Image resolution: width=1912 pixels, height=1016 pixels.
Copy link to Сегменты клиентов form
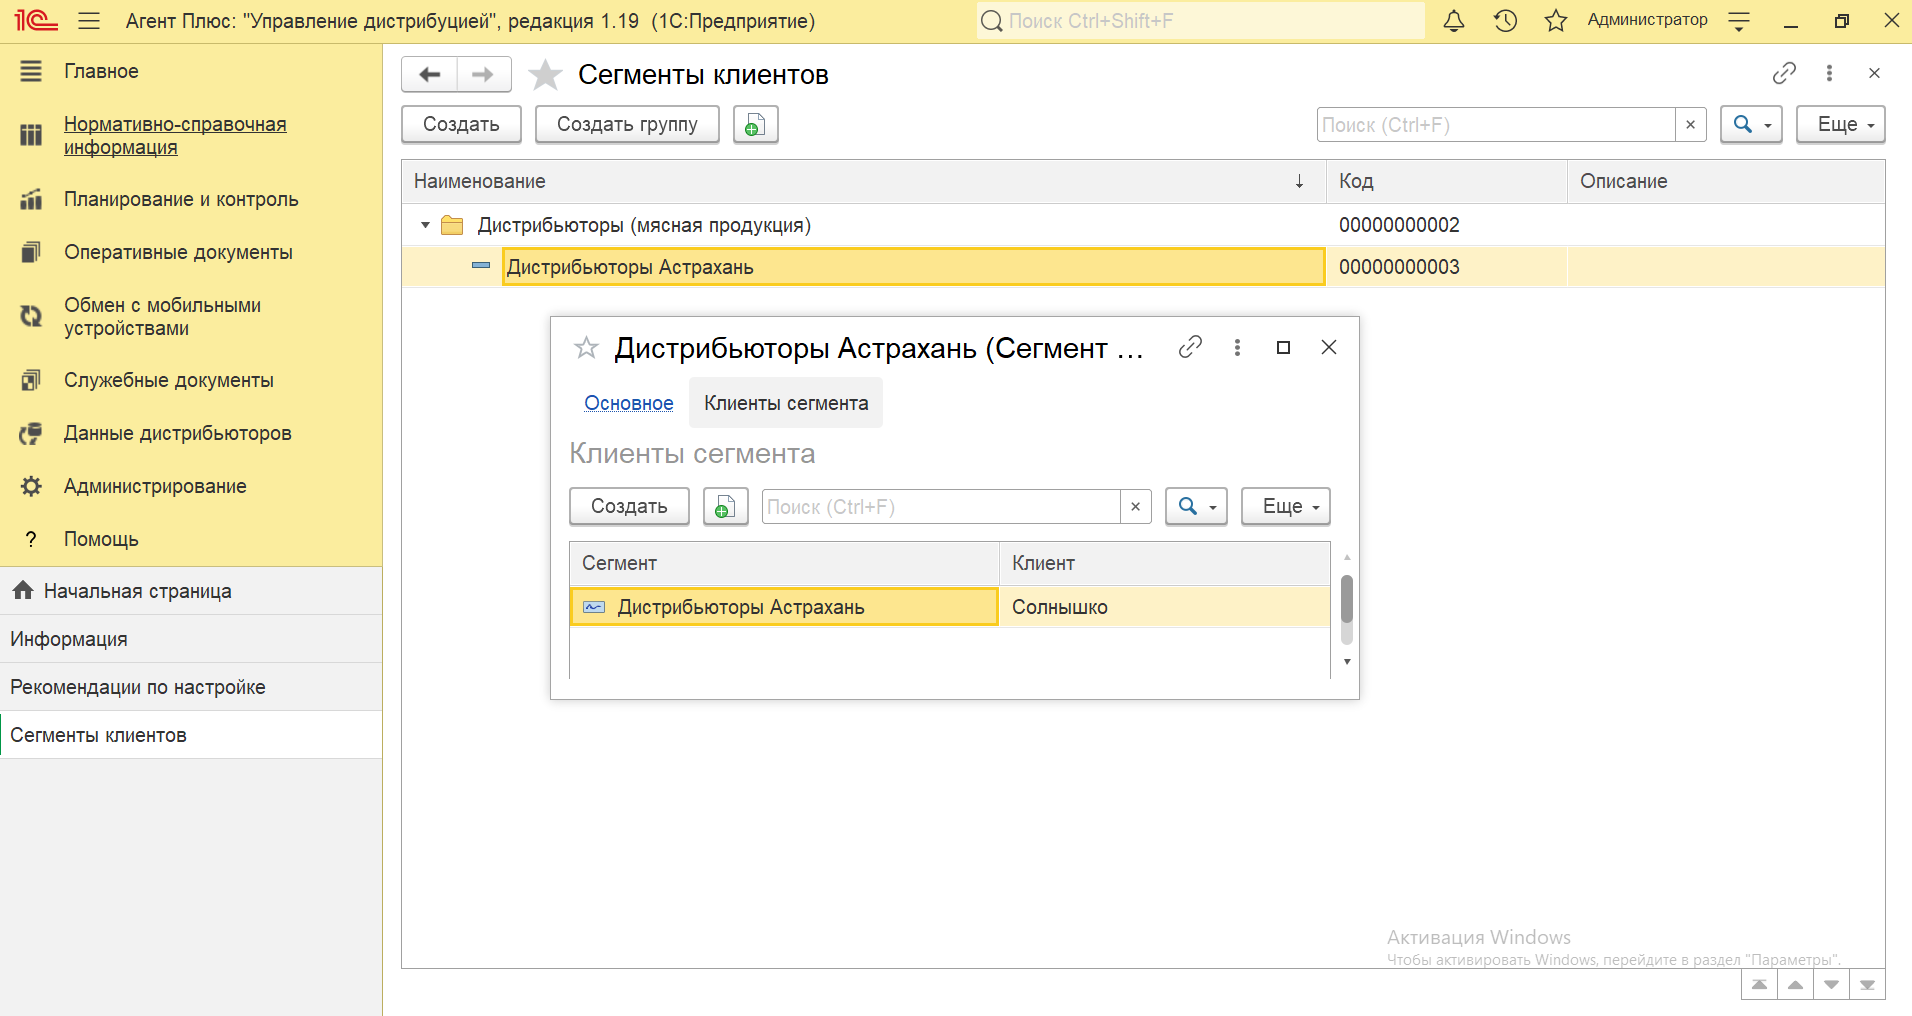point(1784,73)
